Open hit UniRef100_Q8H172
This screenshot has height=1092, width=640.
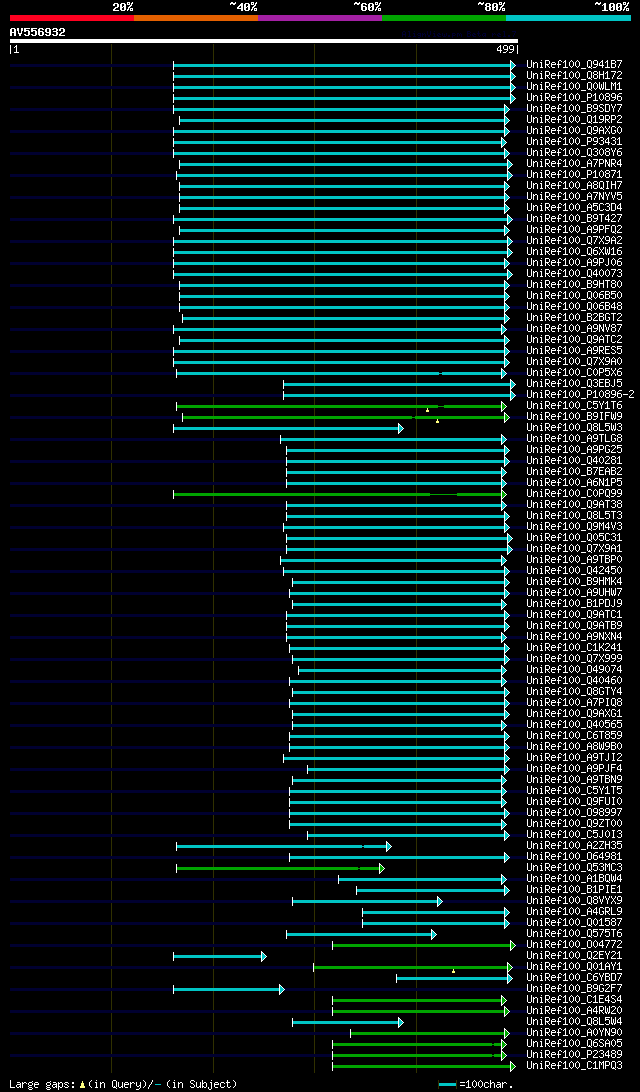coord(575,76)
